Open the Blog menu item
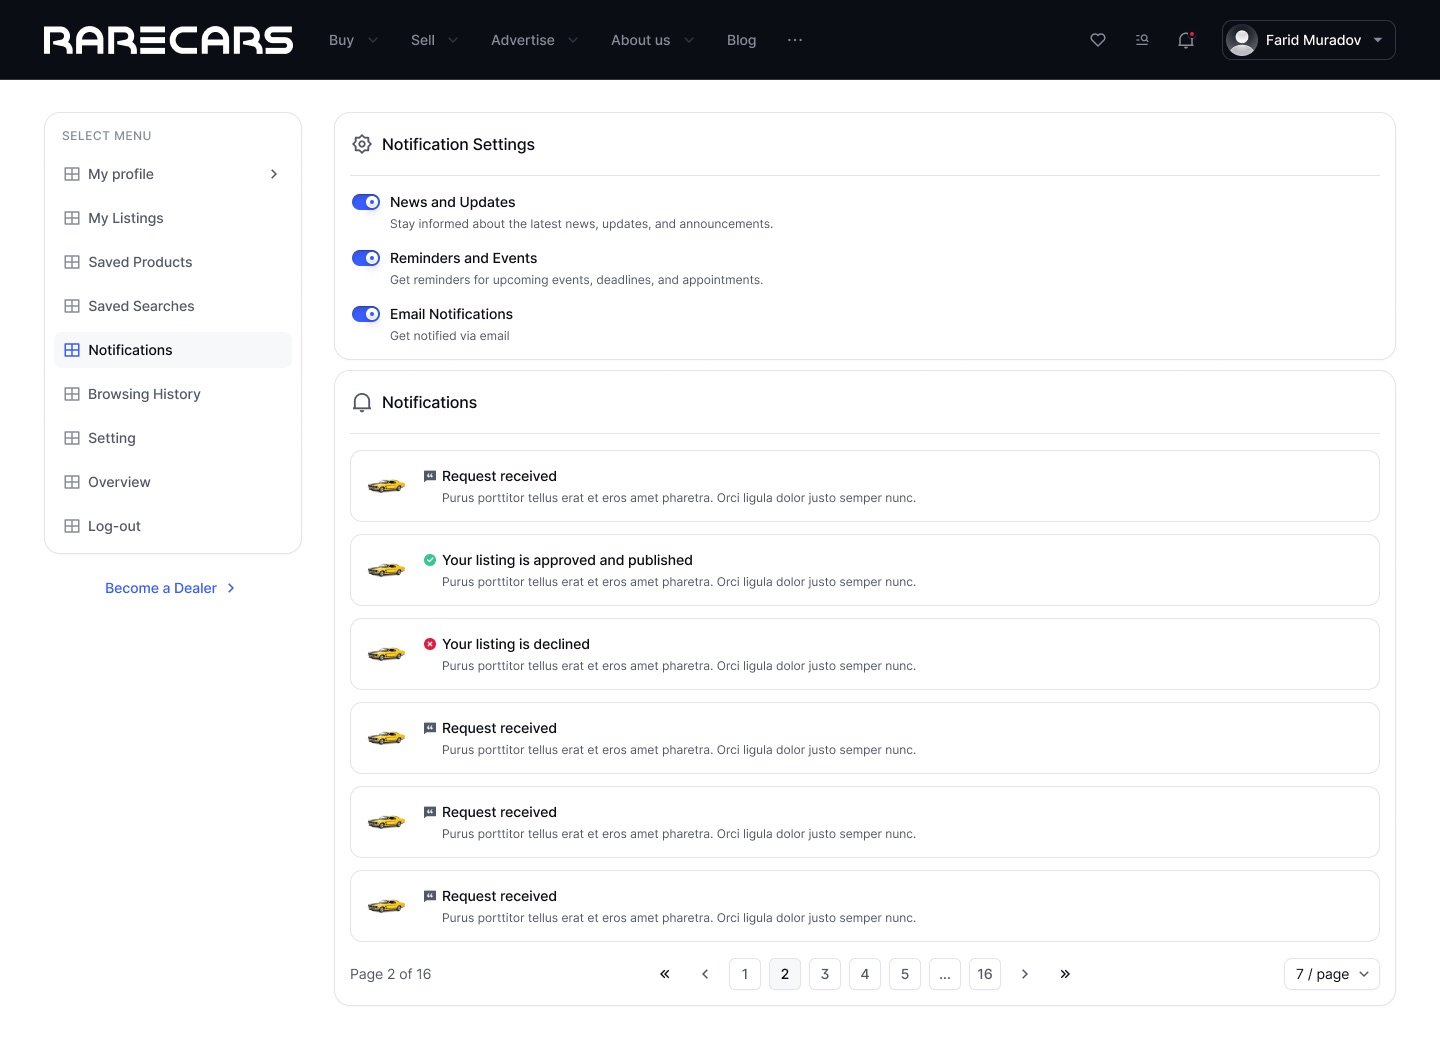The image size is (1440, 1038). pos(741,40)
